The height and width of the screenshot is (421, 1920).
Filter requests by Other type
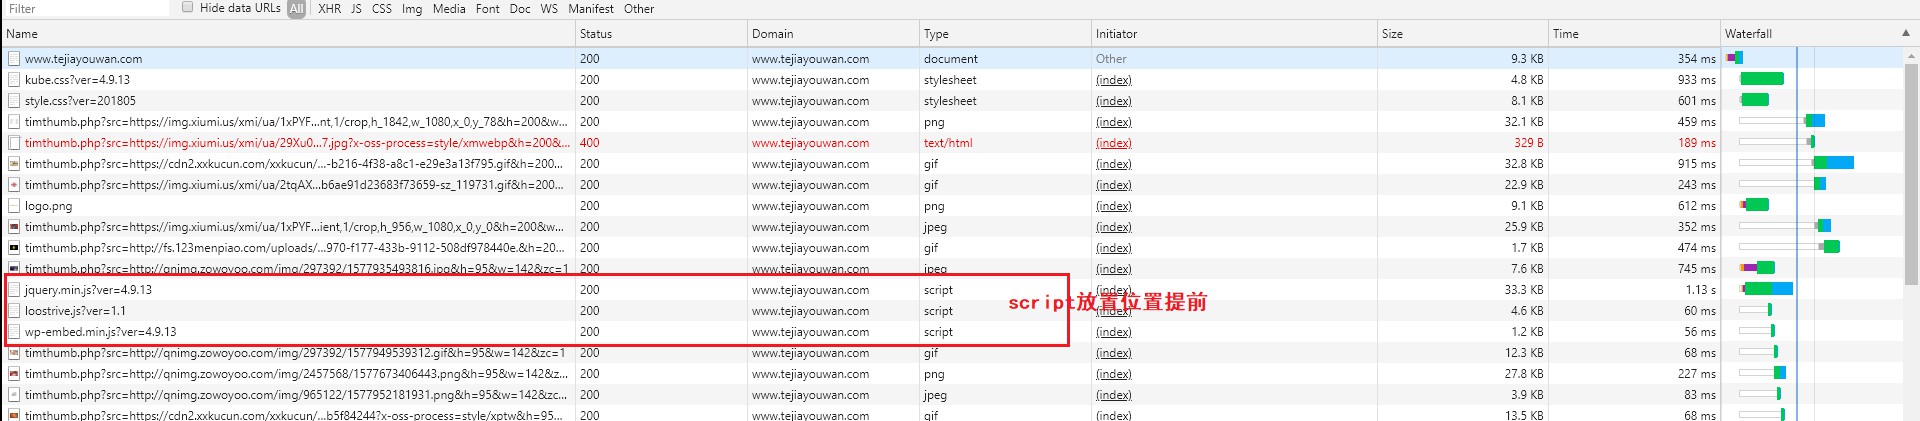click(639, 9)
